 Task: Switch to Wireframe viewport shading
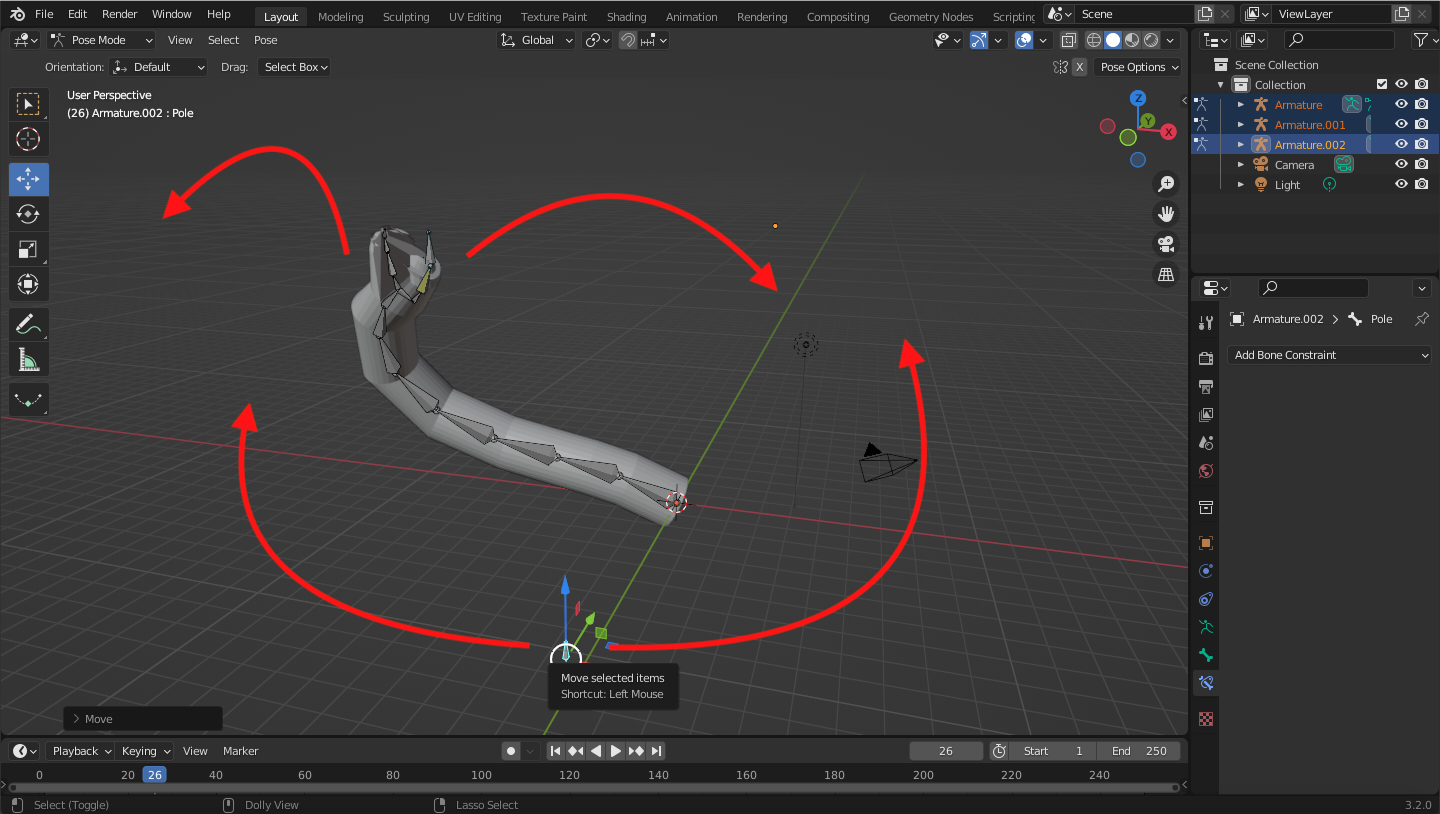[1094, 40]
